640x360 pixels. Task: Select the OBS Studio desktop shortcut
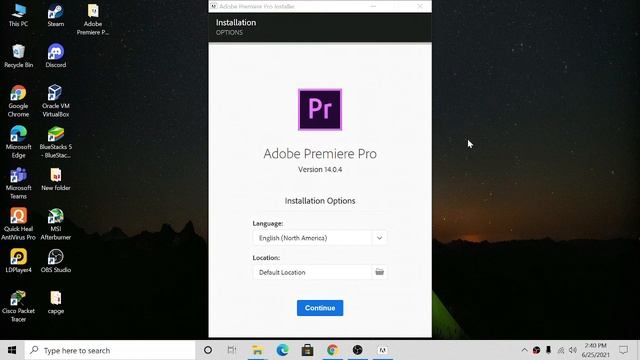tap(56, 261)
